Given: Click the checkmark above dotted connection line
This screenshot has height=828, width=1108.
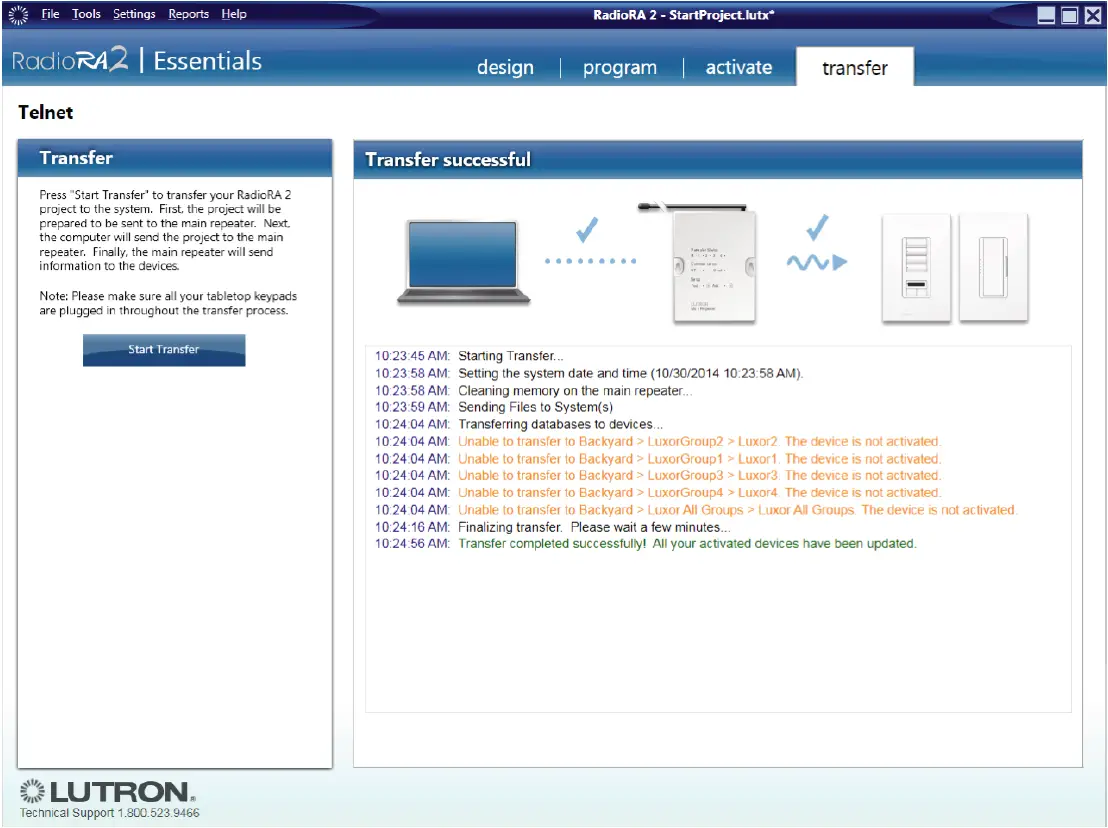Looking at the screenshot, I should coord(587,230).
